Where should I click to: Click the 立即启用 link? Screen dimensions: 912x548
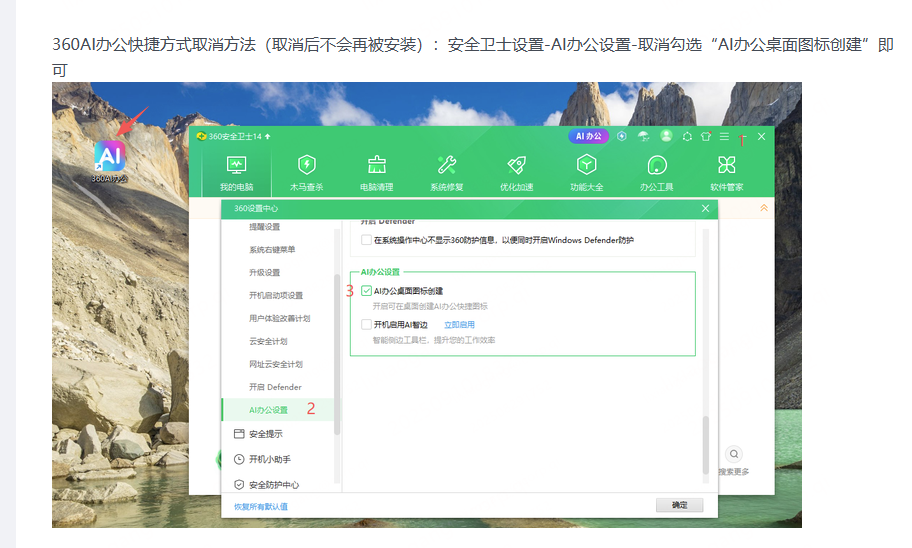(x=459, y=325)
